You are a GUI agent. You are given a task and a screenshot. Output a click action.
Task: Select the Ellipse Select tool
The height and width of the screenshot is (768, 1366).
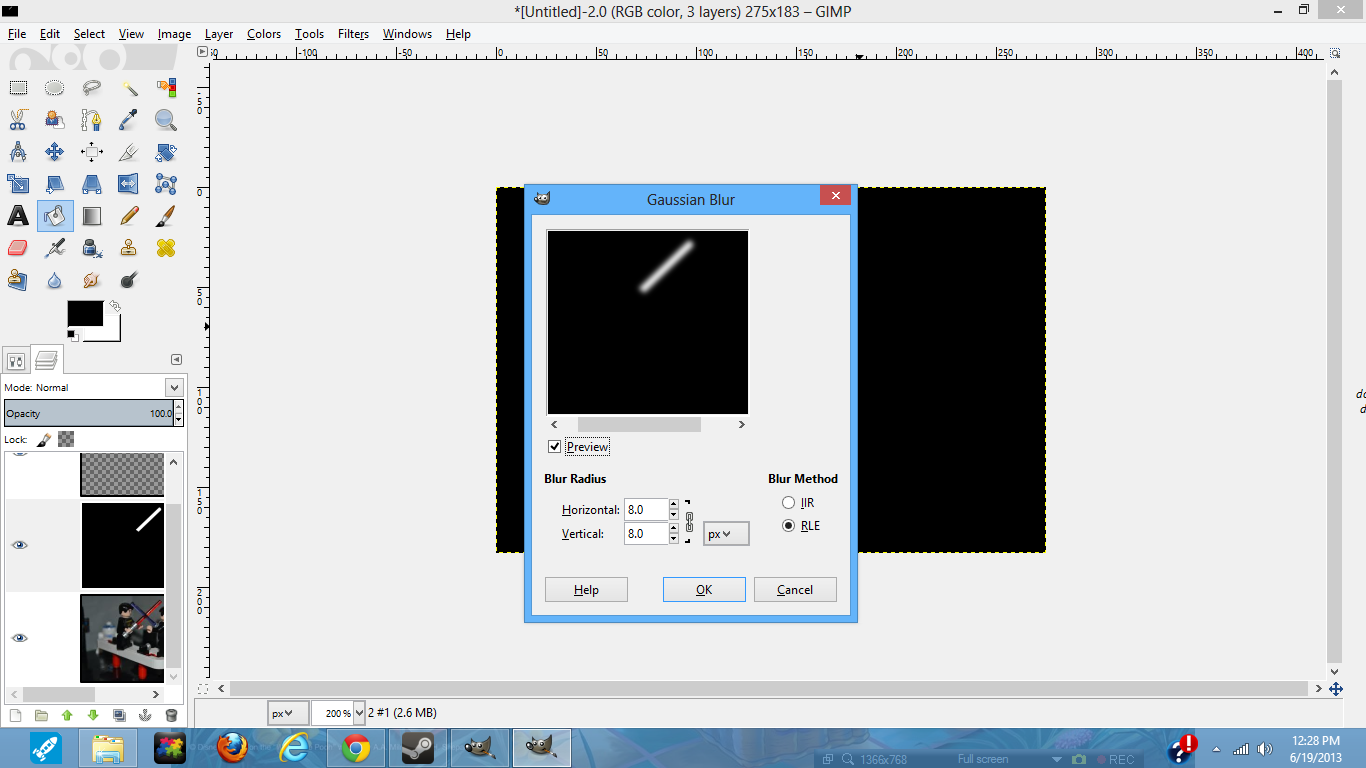pyautogui.click(x=54, y=87)
